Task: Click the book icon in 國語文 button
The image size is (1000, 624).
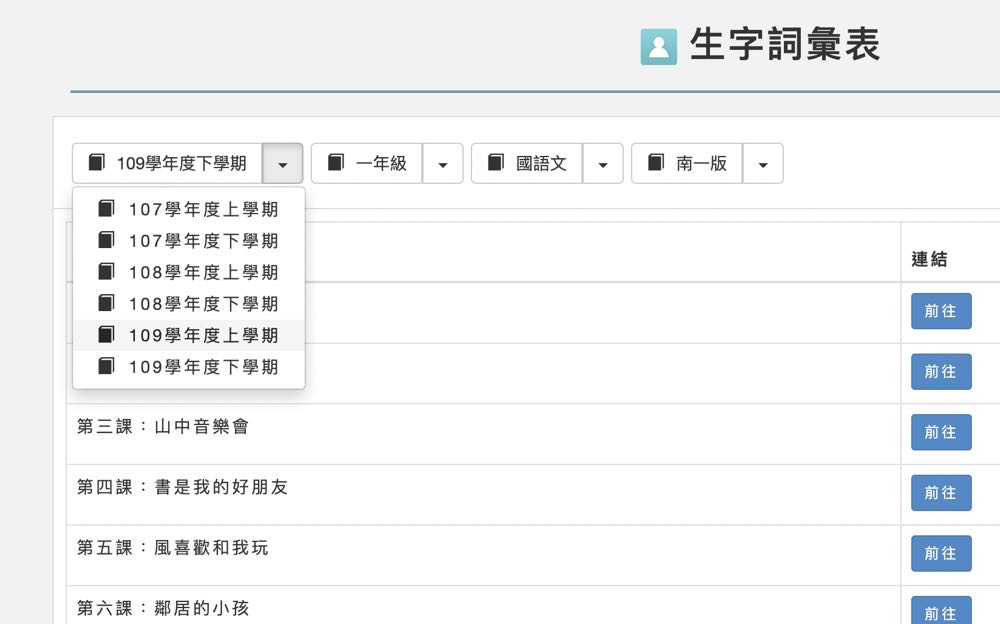Action: coord(496,163)
